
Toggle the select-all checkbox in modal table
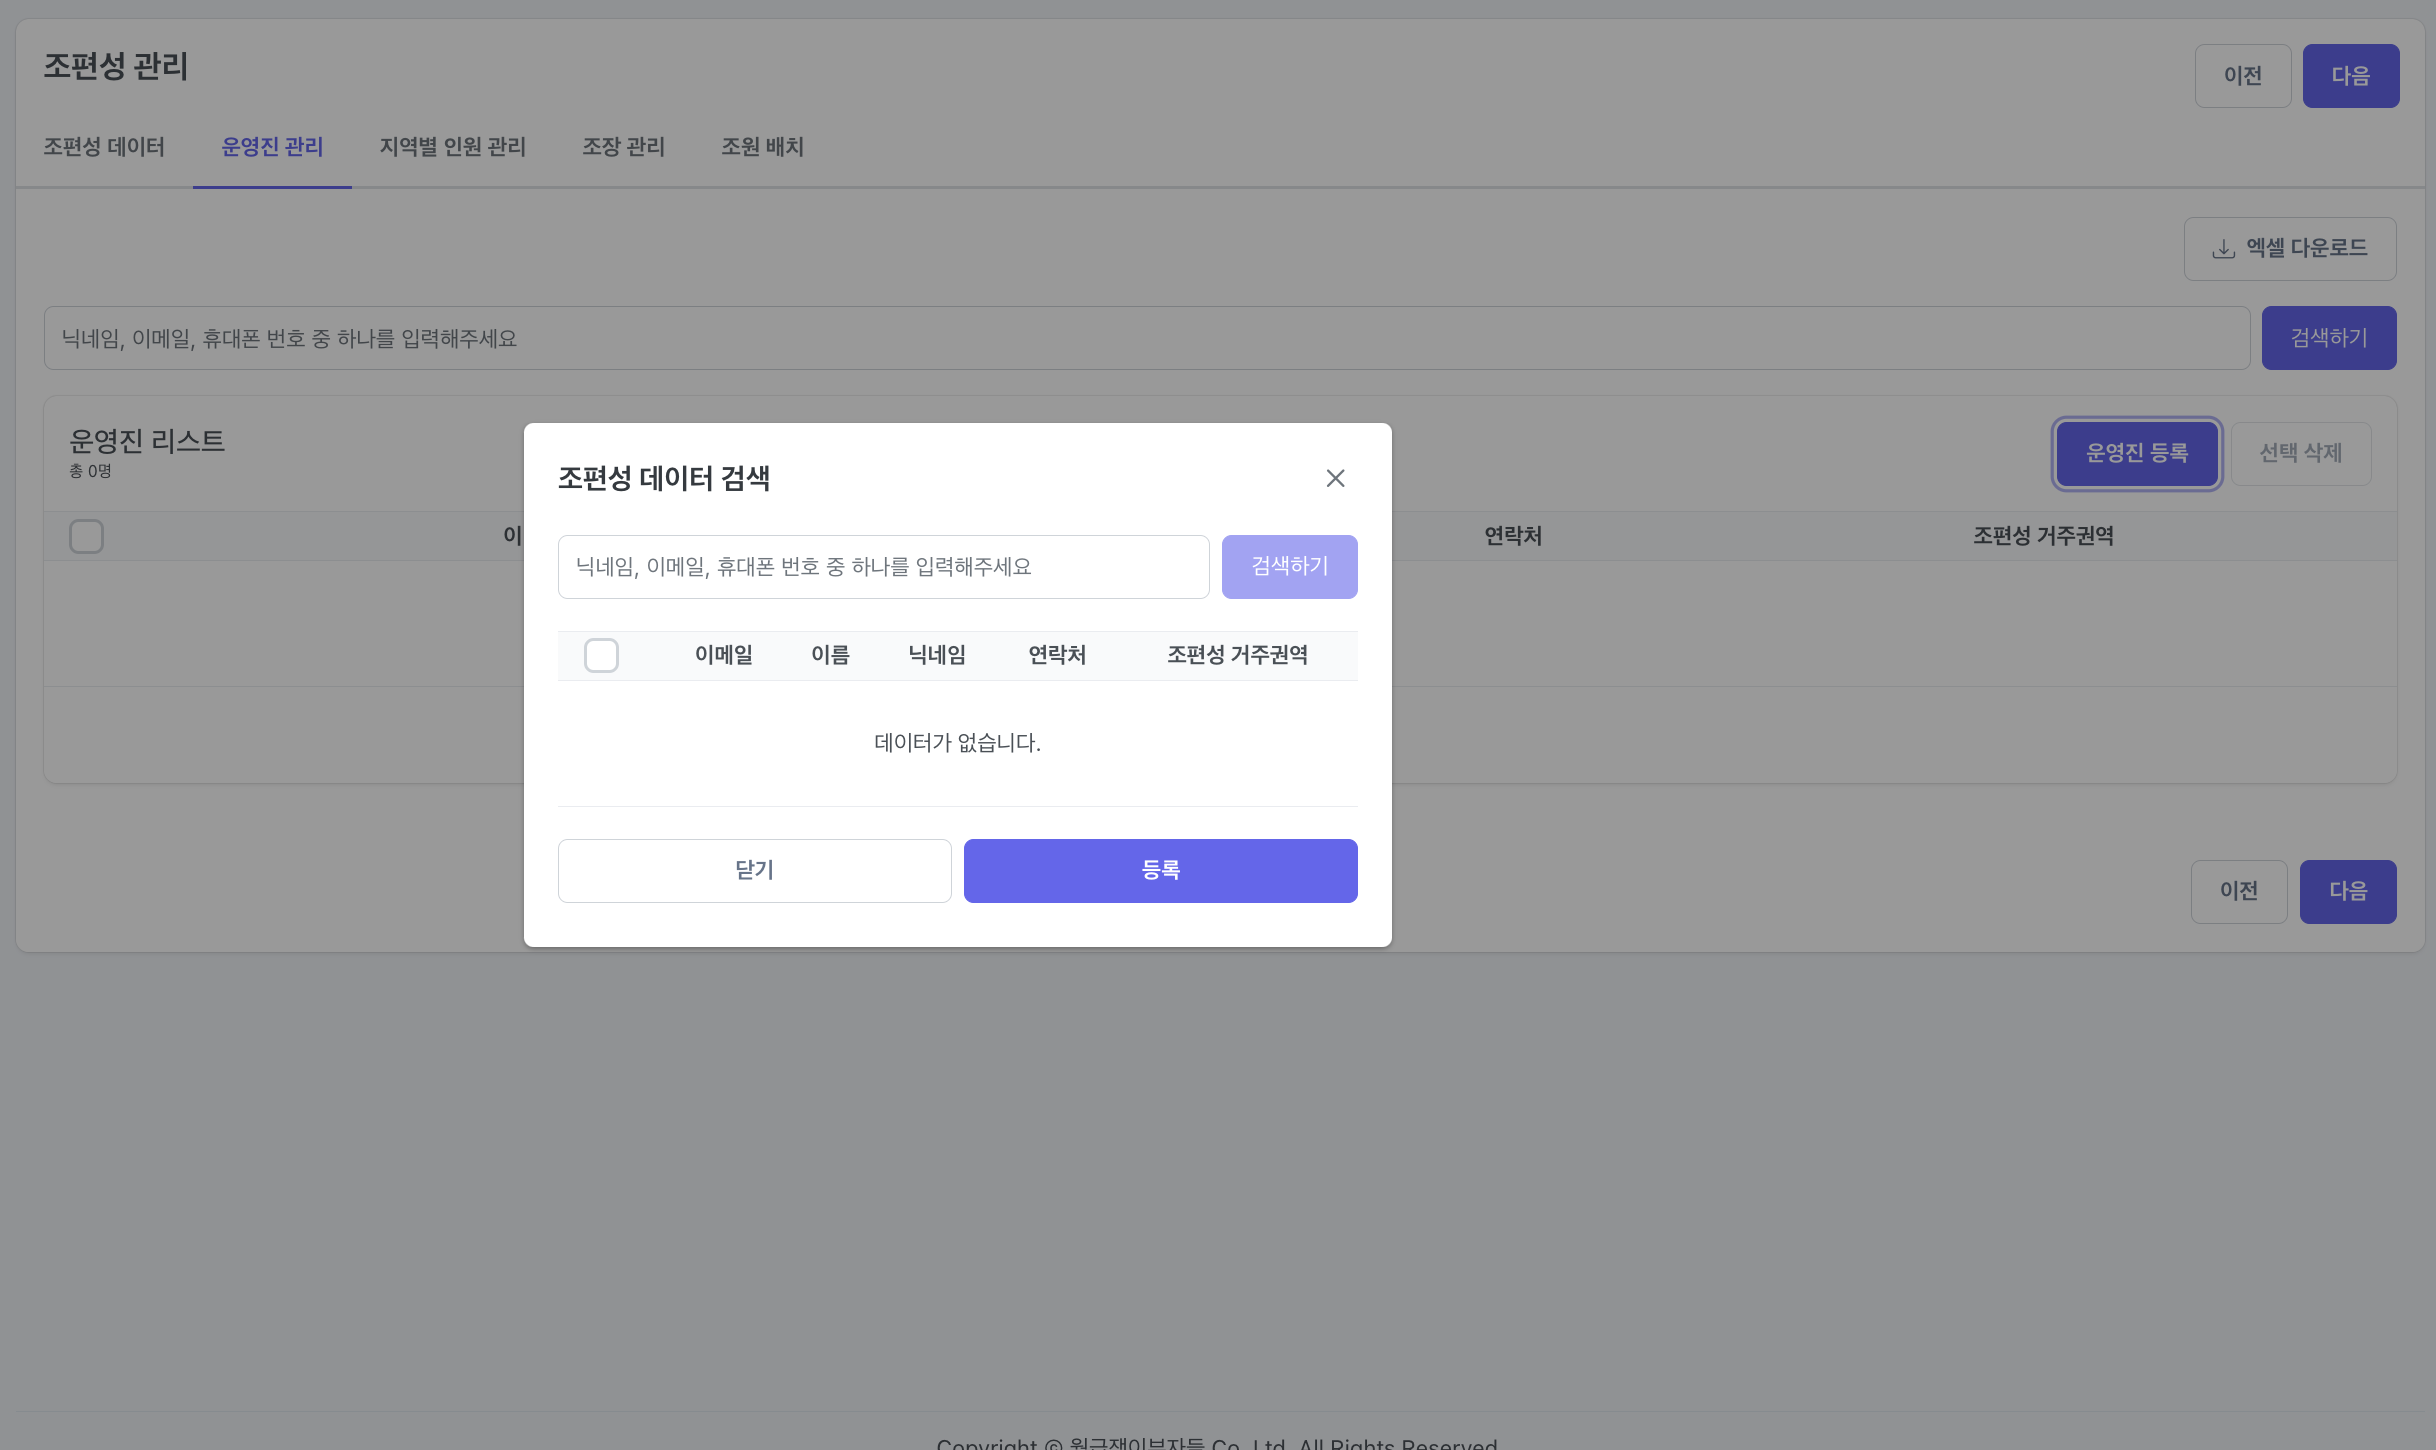[601, 655]
